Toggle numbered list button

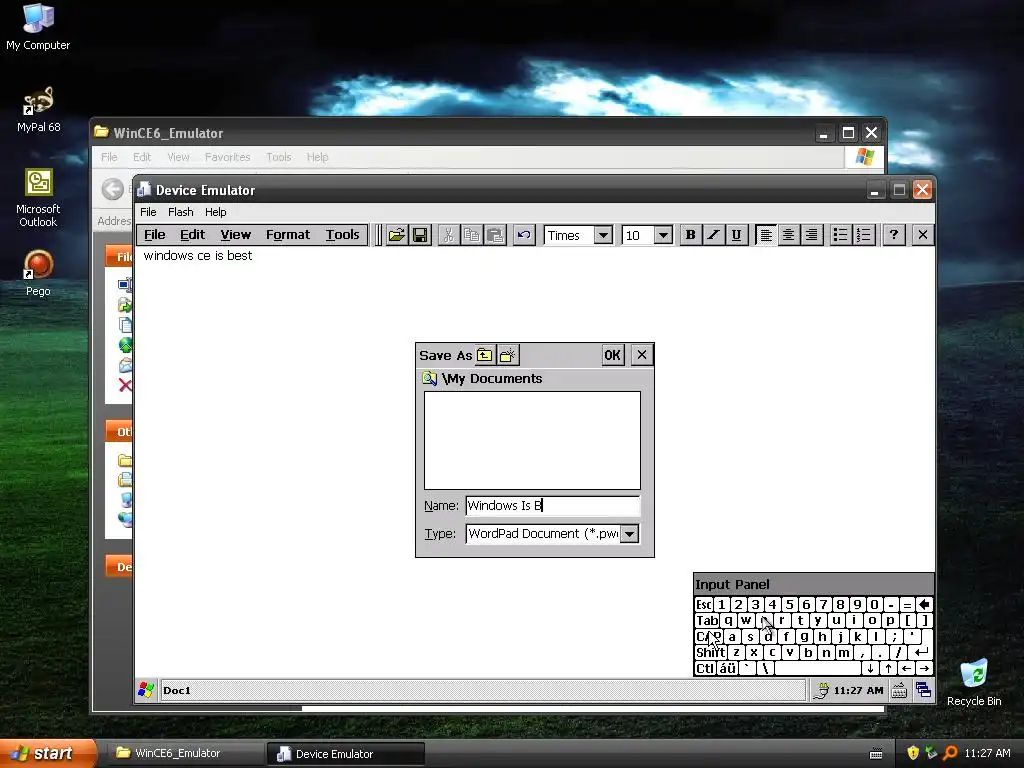pos(863,235)
